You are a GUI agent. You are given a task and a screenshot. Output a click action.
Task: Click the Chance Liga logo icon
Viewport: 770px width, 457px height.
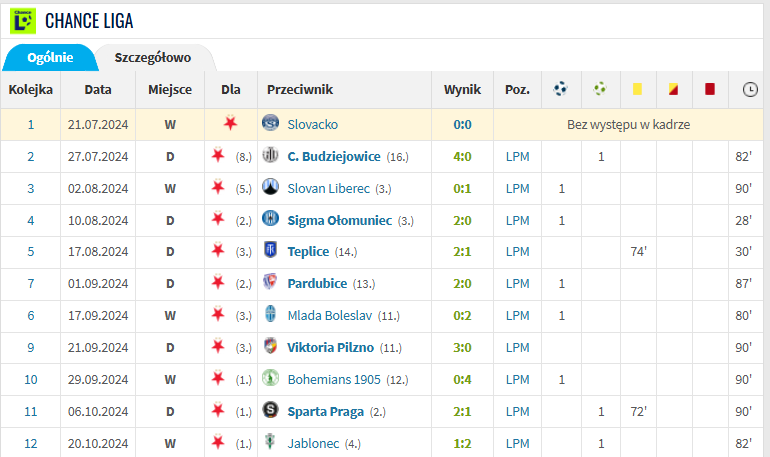[x=23, y=21]
